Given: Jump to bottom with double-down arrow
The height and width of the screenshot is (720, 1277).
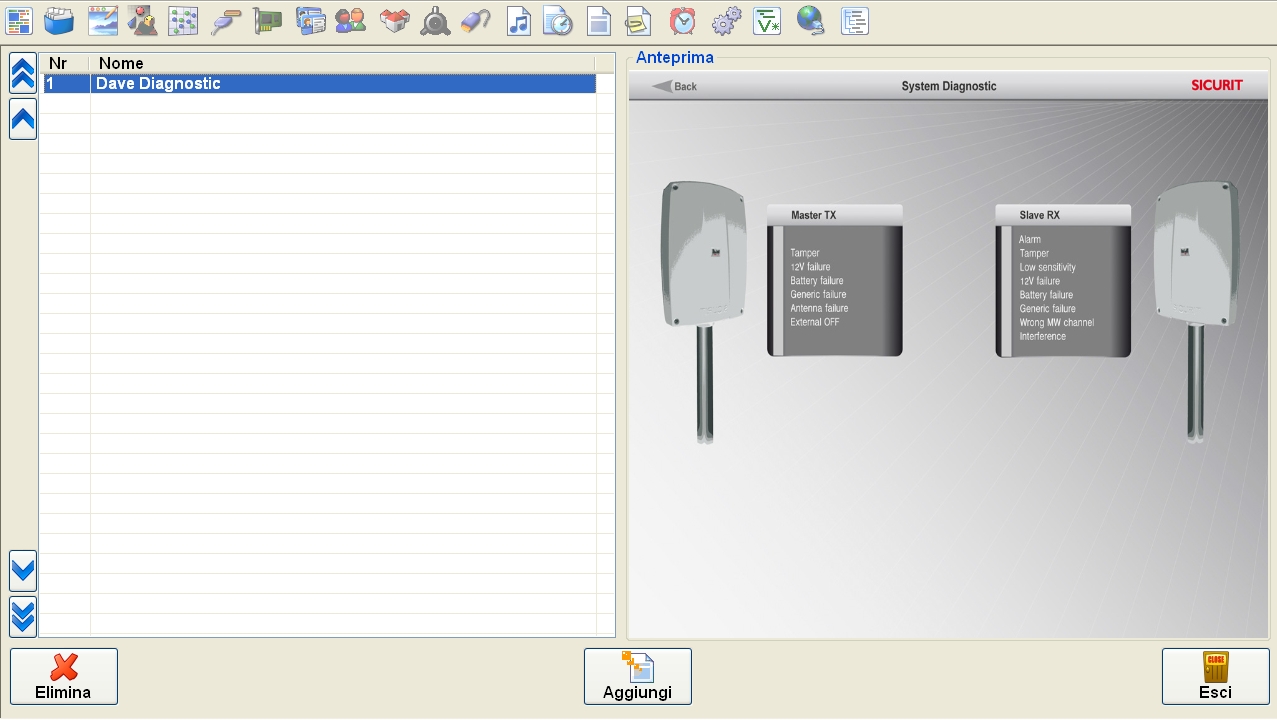Looking at the screenshot, I should coord(23,616).
